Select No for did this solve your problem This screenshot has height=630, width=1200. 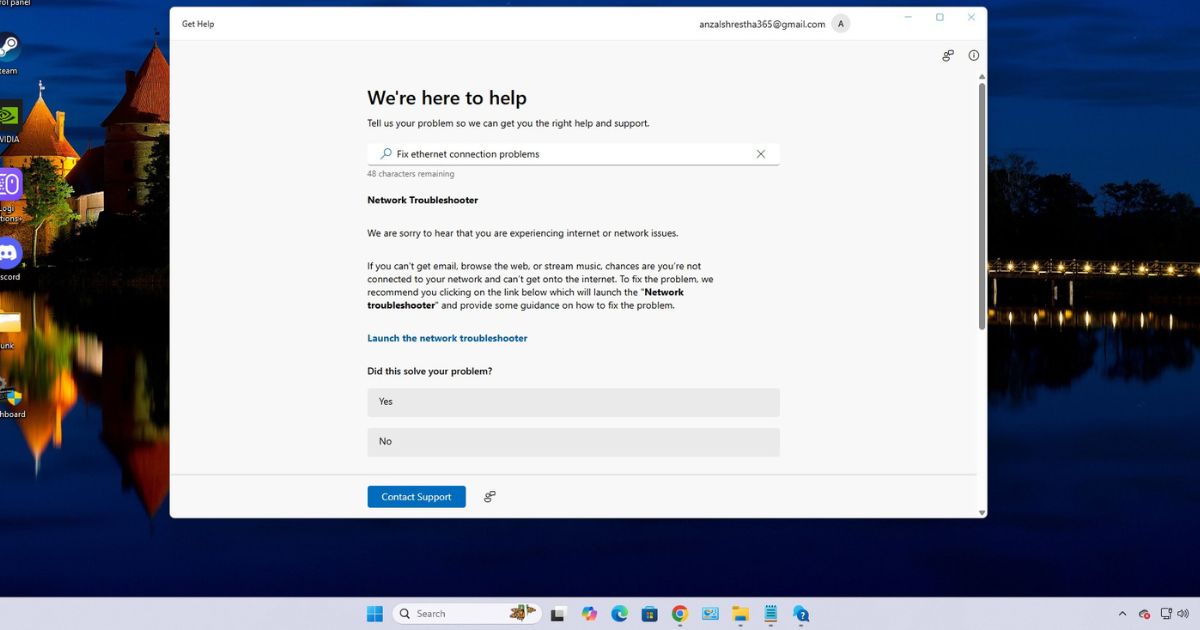(x=573, y=442)
